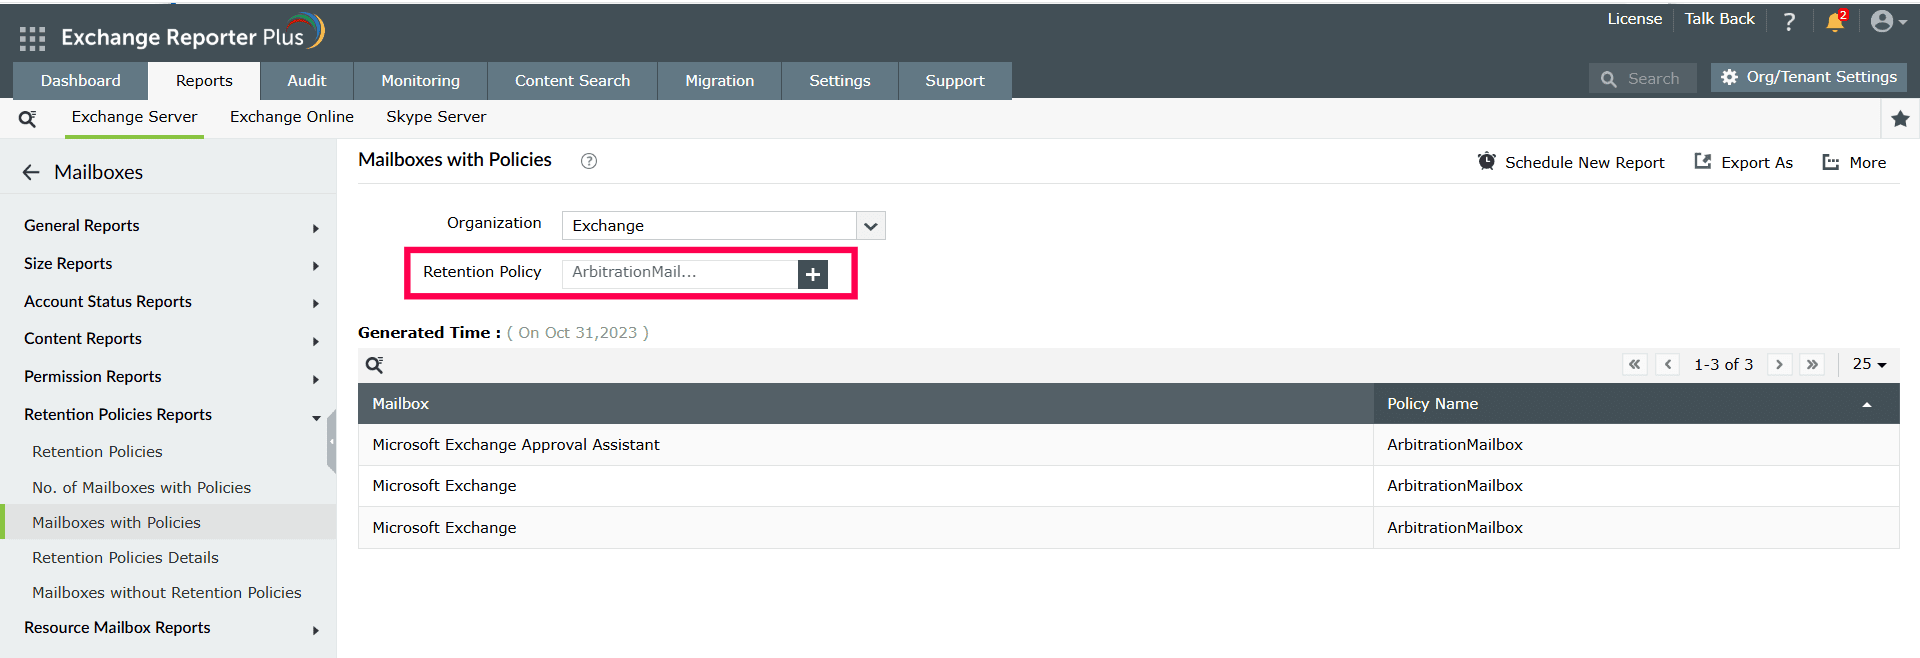Open the Export As option
This screenshot has width=1920, height=658.
[x=1743, y=162]
